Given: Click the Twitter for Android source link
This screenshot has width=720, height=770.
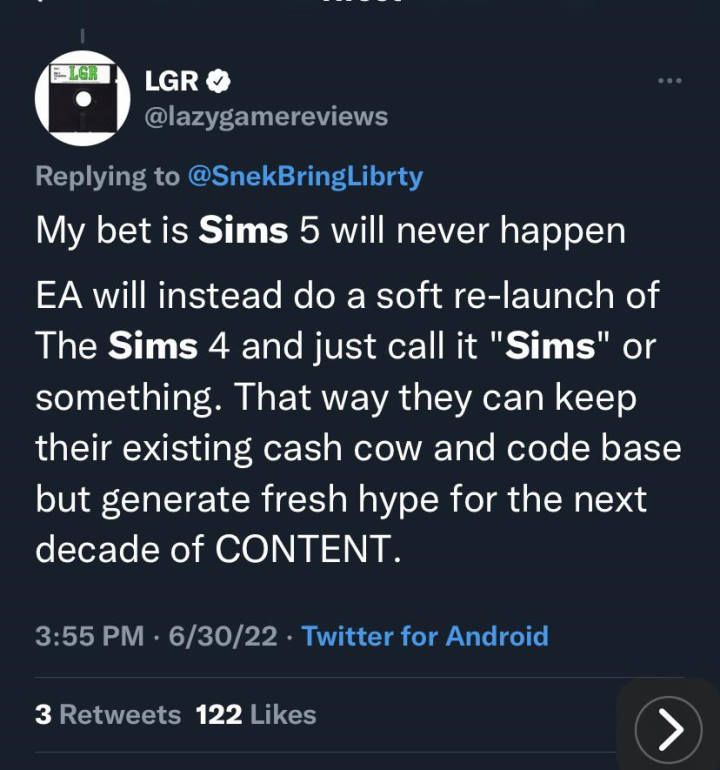Looking at the screenshot, I should coord(425,636).
